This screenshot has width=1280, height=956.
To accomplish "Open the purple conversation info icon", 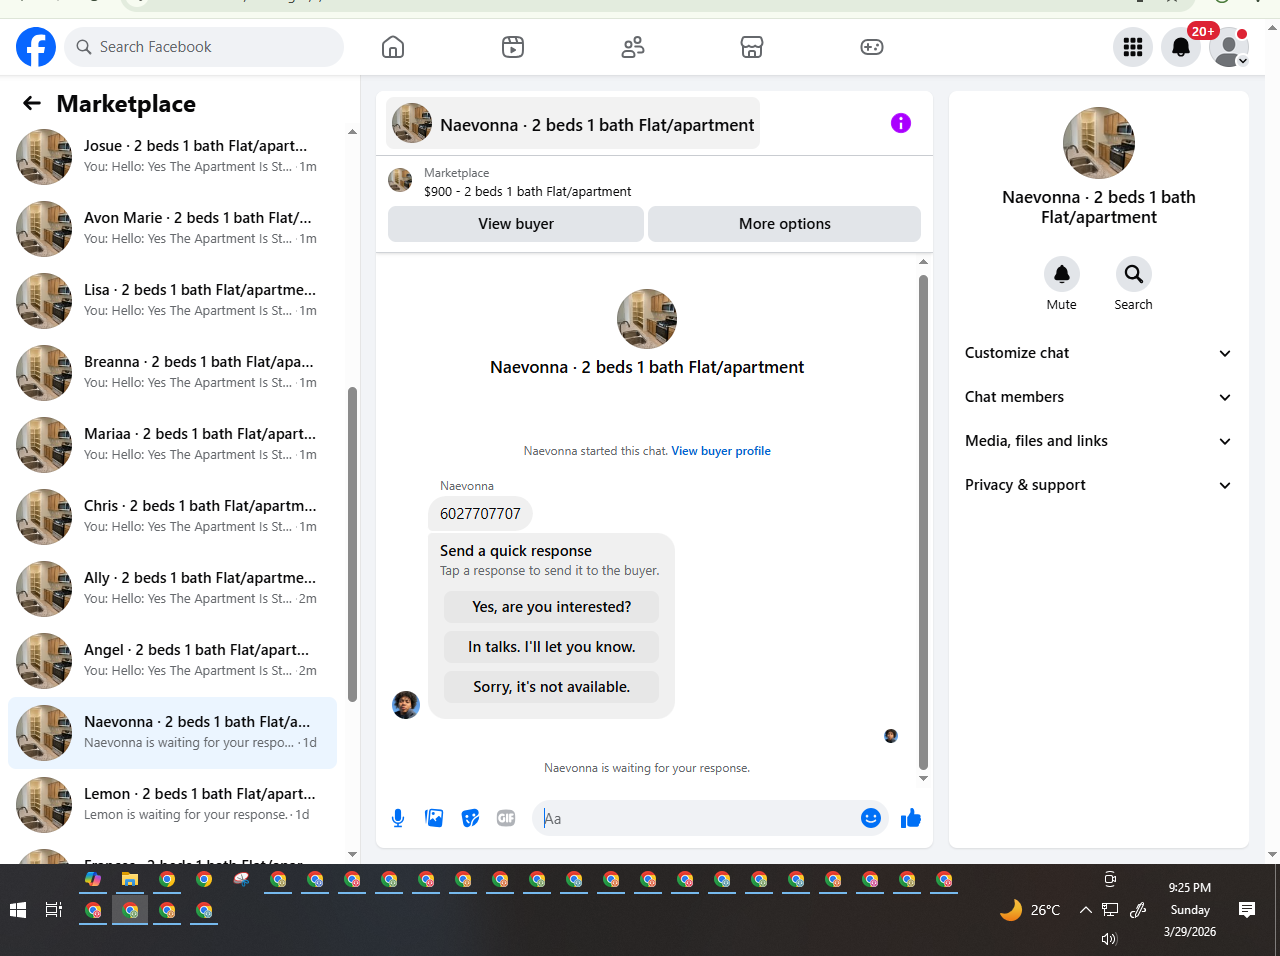I will click(x=901, y=123).
